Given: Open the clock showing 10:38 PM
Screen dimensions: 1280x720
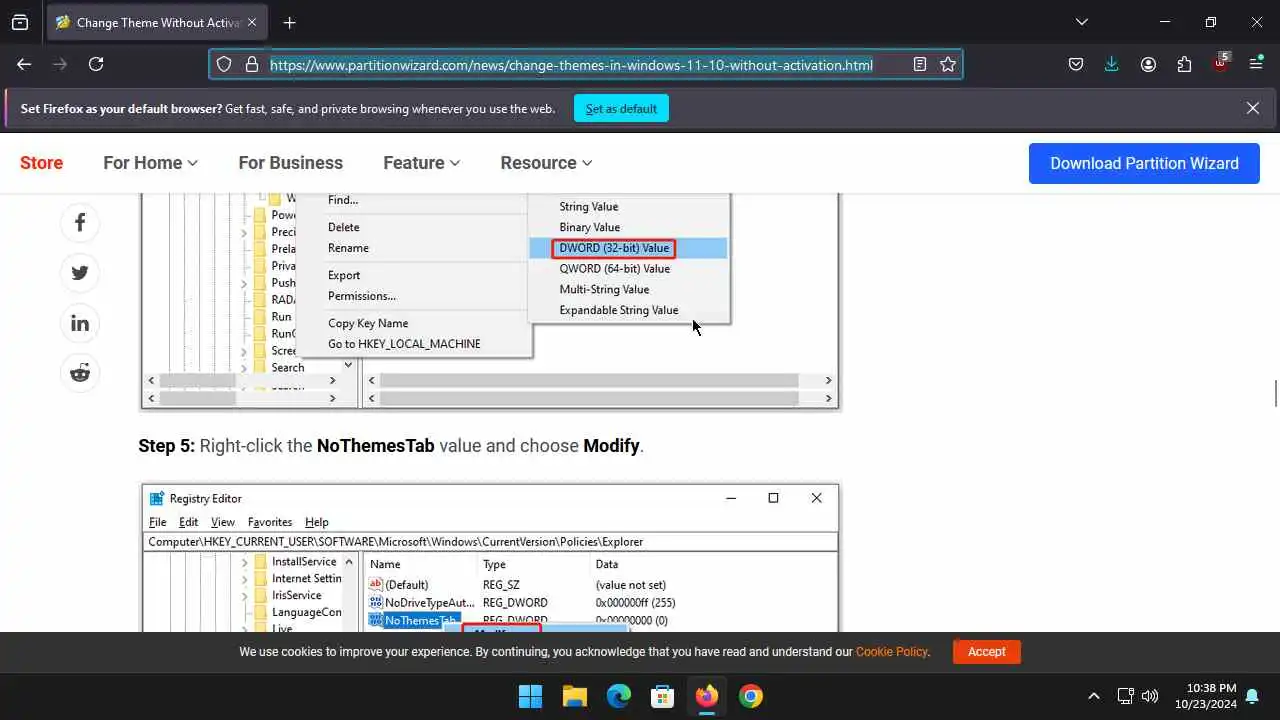Looking at the screenshot, I should pos(1206,696).
